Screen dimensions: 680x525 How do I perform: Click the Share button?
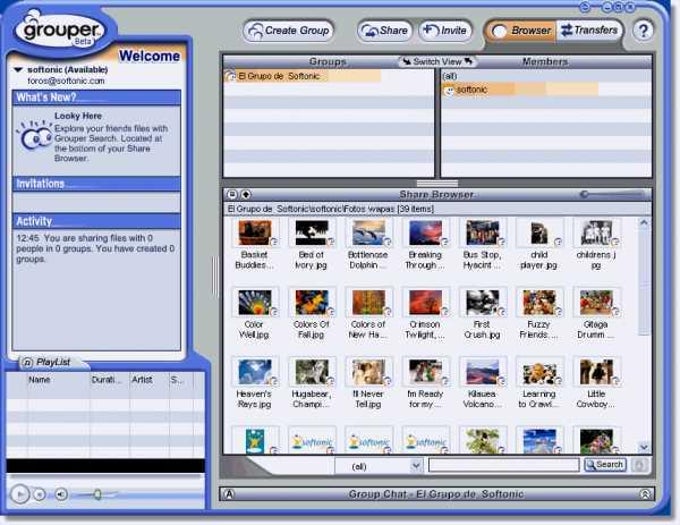pos(385,31)
